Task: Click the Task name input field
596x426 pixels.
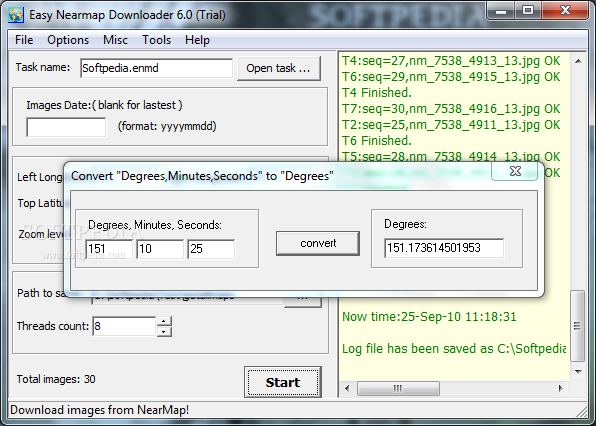Action: click(156, 68)
